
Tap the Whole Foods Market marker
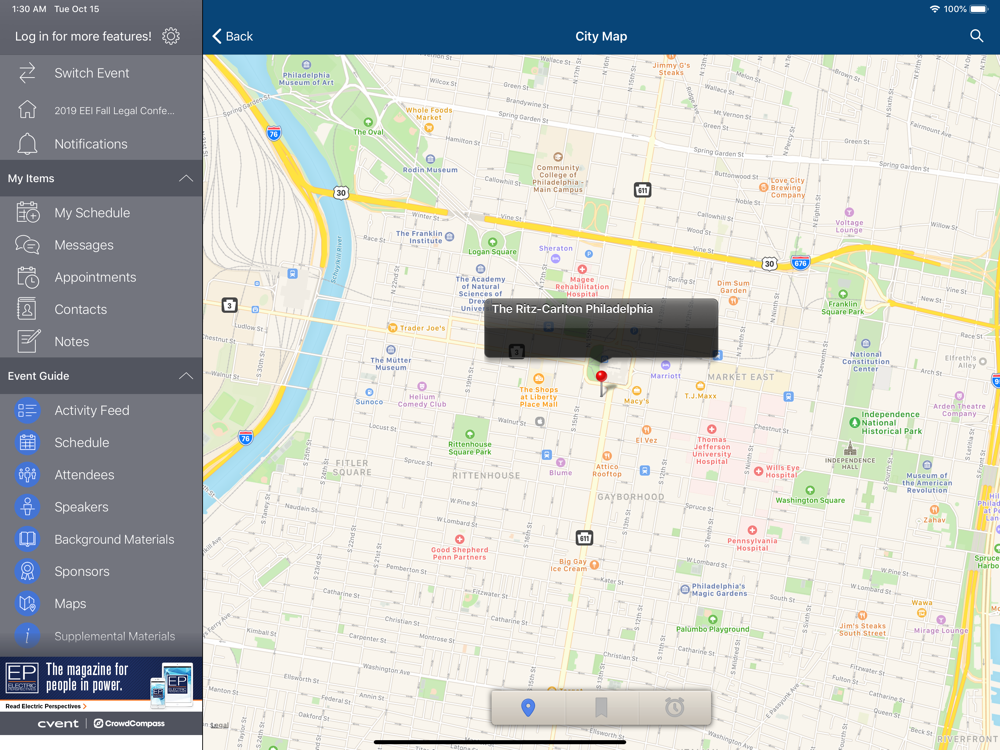tap(429, 128)
